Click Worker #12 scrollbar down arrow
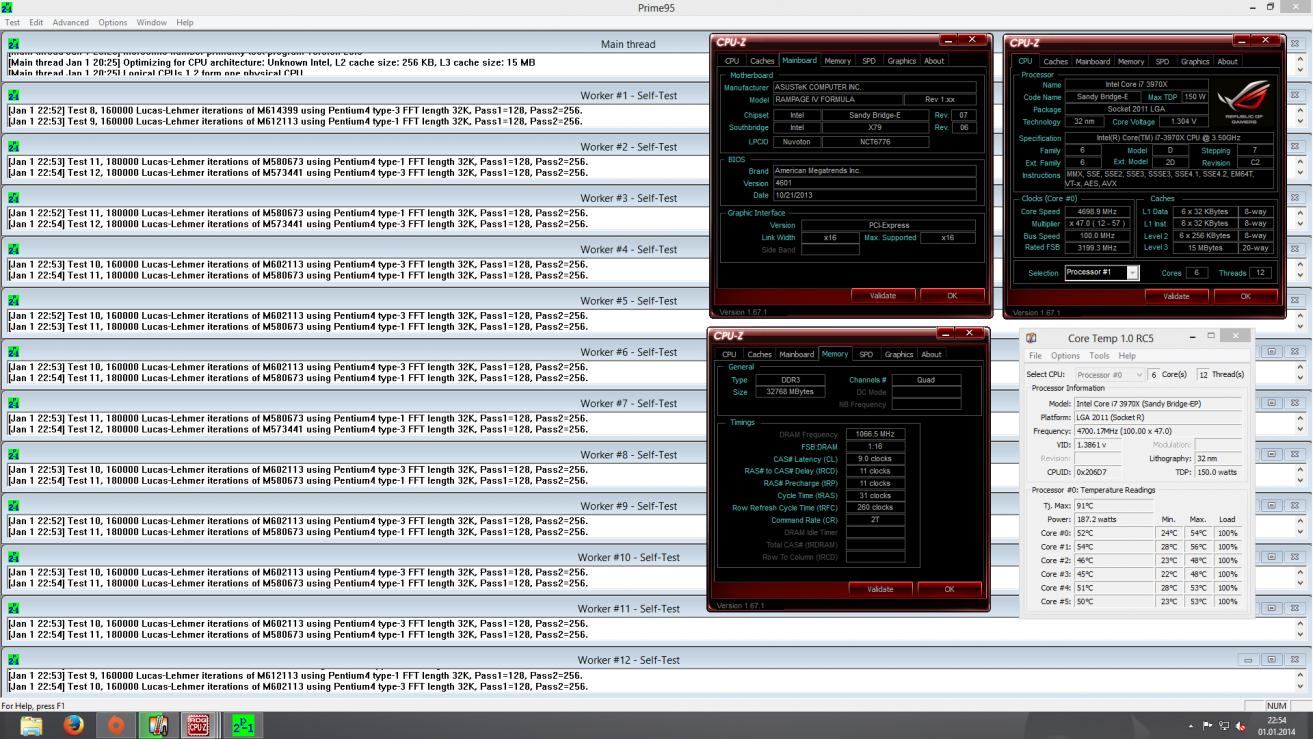Image resolution: width=1313 pixels, height=739 pixels. tap(1300, 685)
